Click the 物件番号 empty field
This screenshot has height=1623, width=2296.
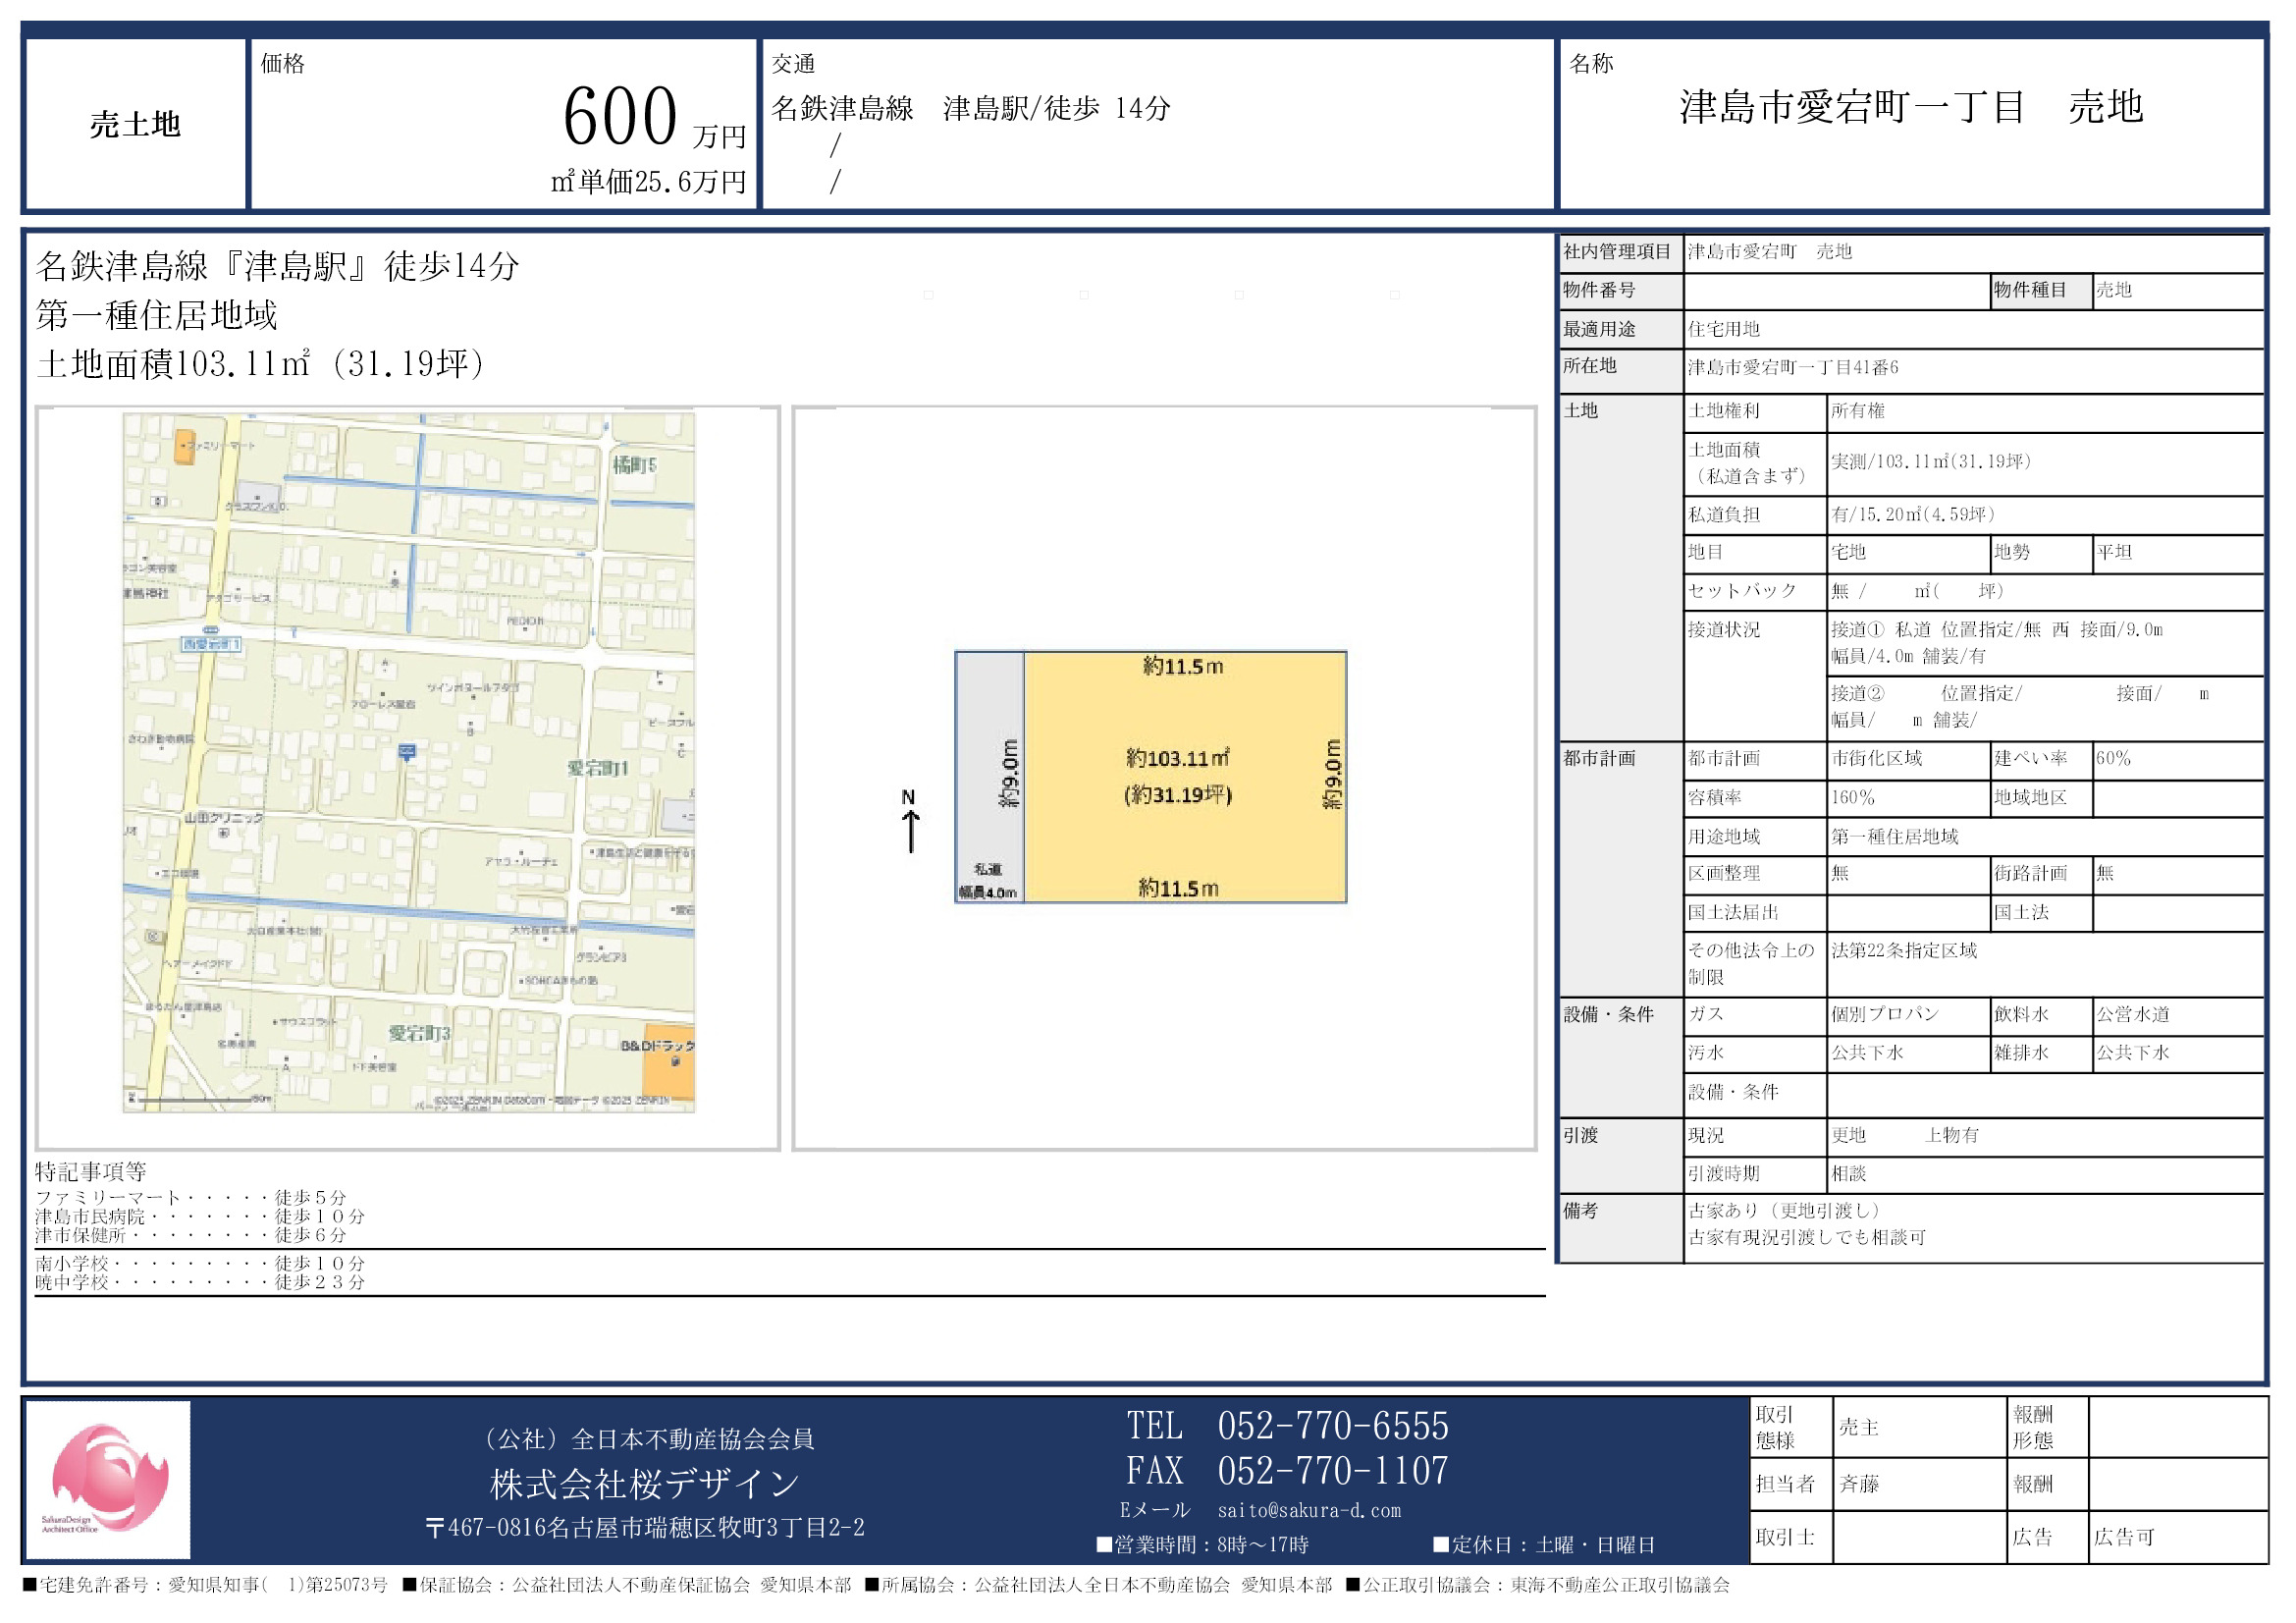[x=1836, y=291]
